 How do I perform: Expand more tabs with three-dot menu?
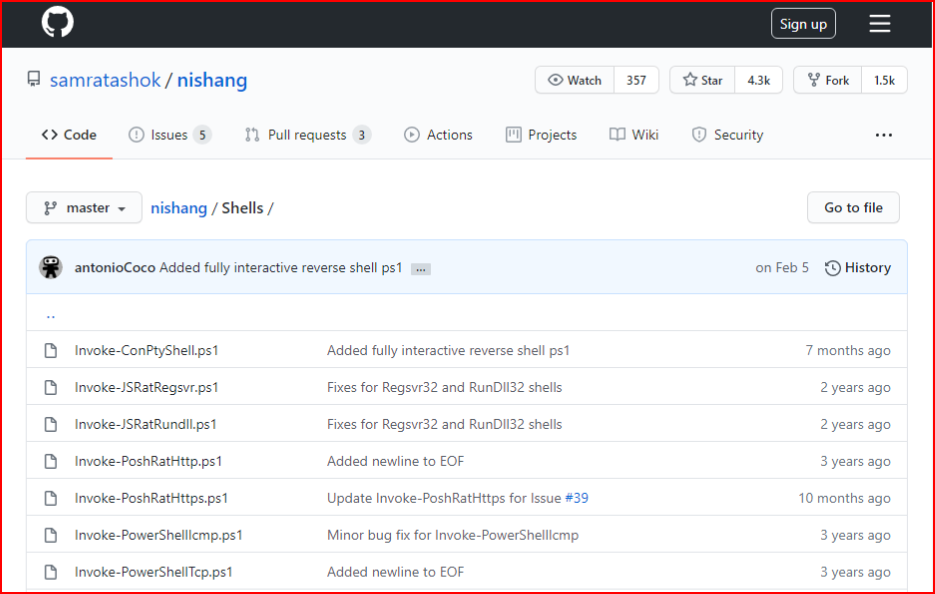[x=884, y=135]
